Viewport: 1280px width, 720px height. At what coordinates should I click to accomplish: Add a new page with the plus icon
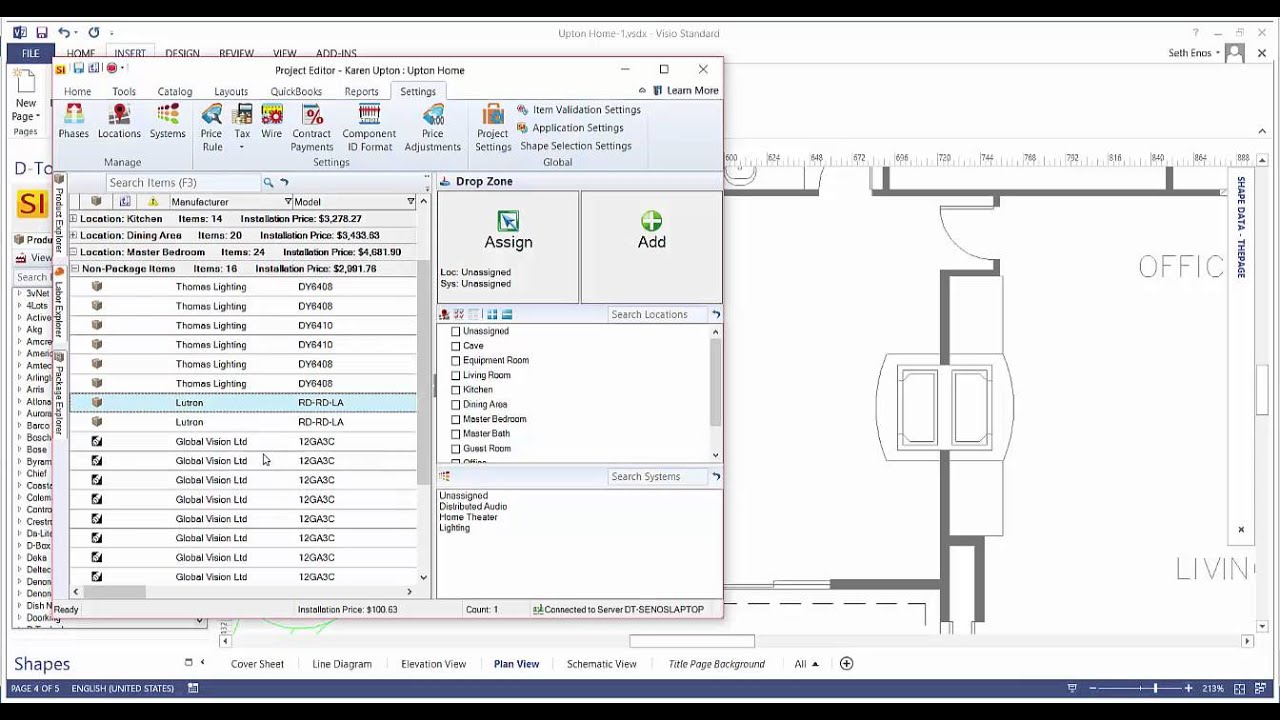[846, 664]
